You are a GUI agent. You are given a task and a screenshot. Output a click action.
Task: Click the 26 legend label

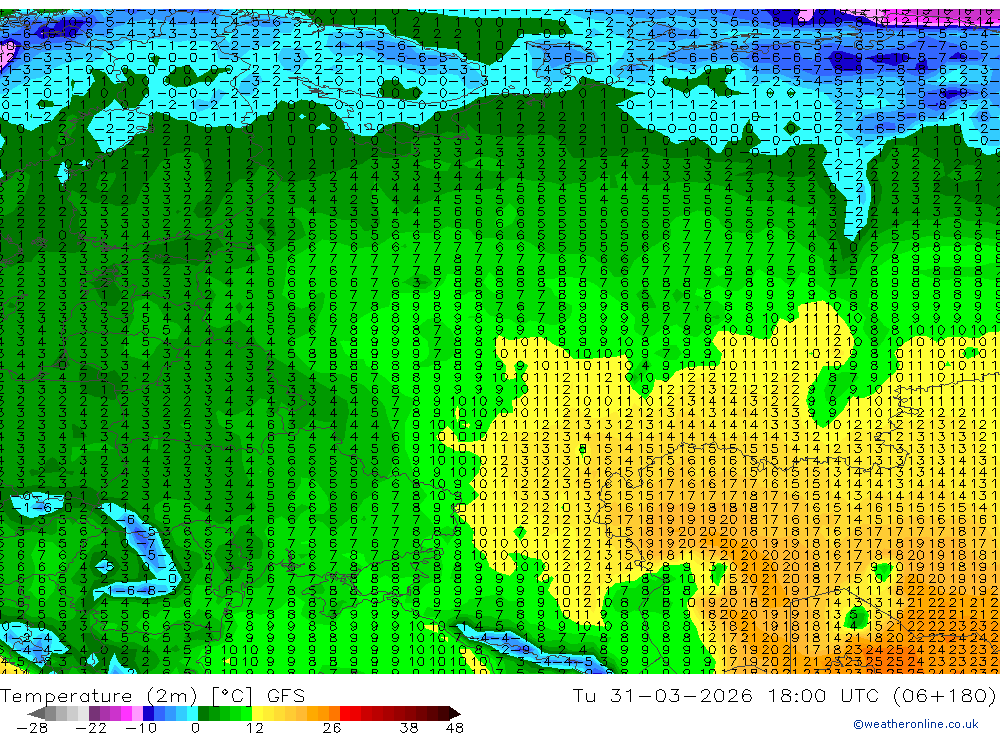332,728
